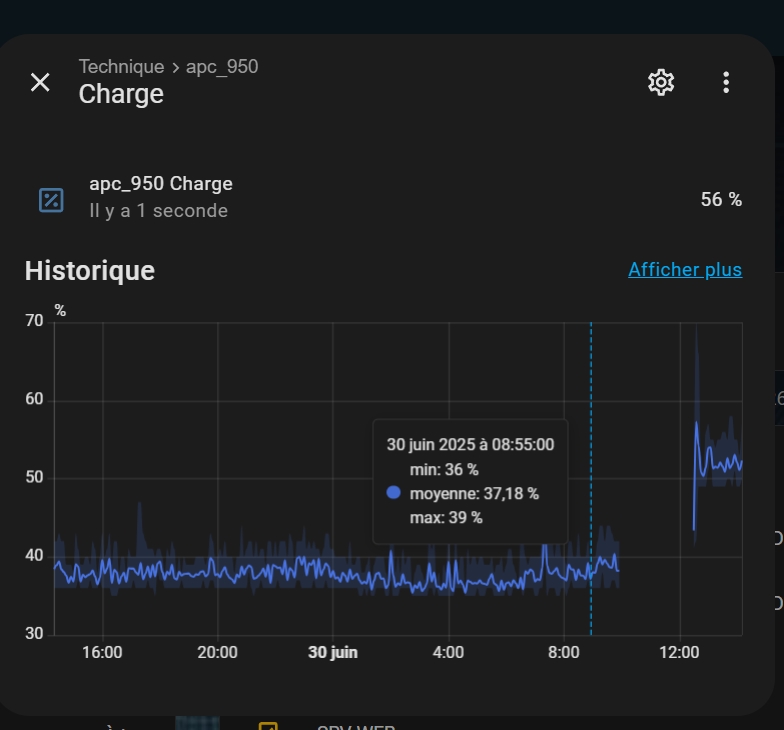Open the three-dot overflow menu

pos(726,82)
